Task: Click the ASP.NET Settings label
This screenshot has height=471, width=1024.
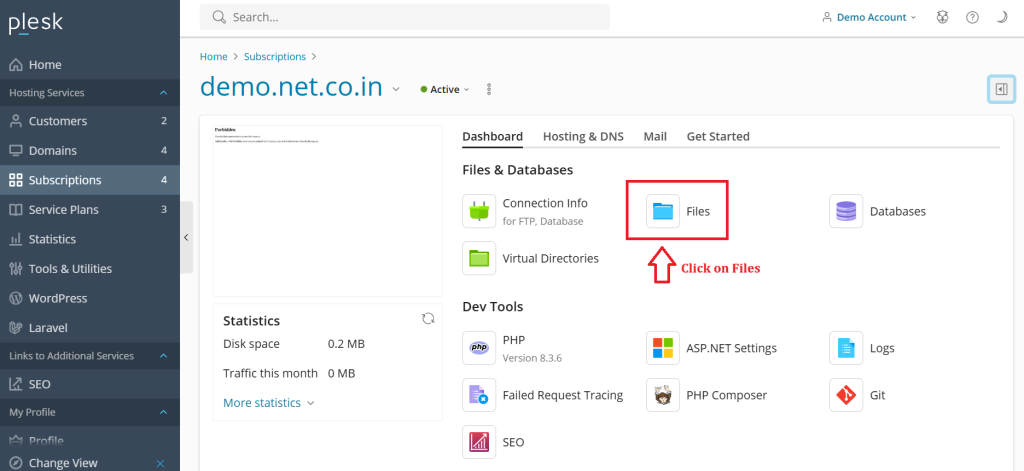Action: (x=731, y=348)
